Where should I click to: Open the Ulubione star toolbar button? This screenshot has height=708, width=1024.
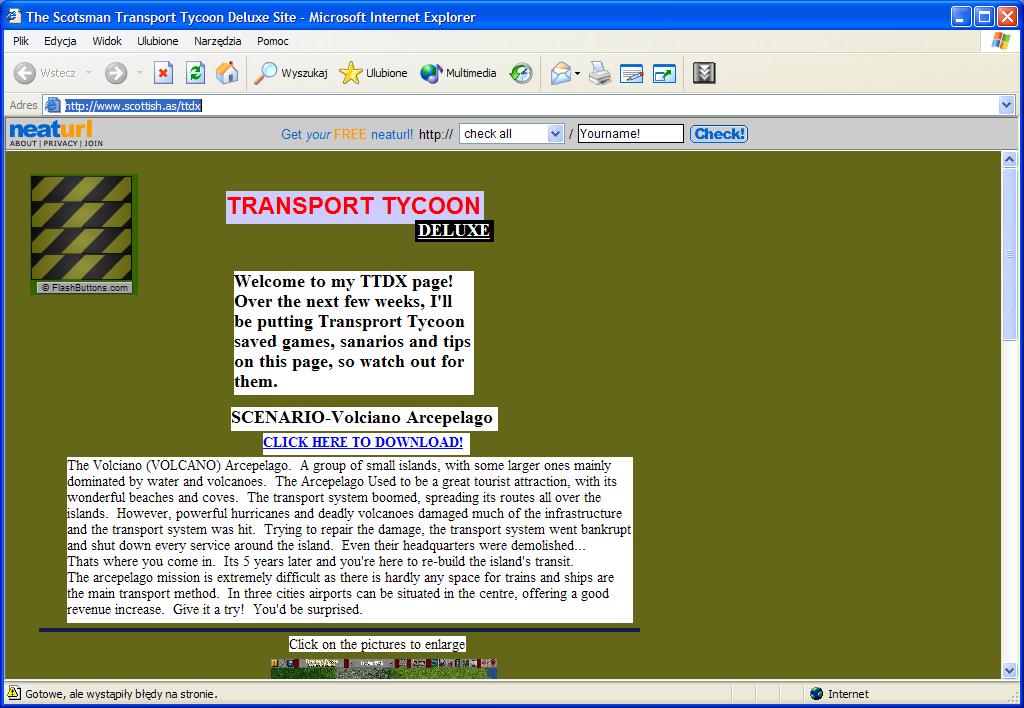(373, 73)
